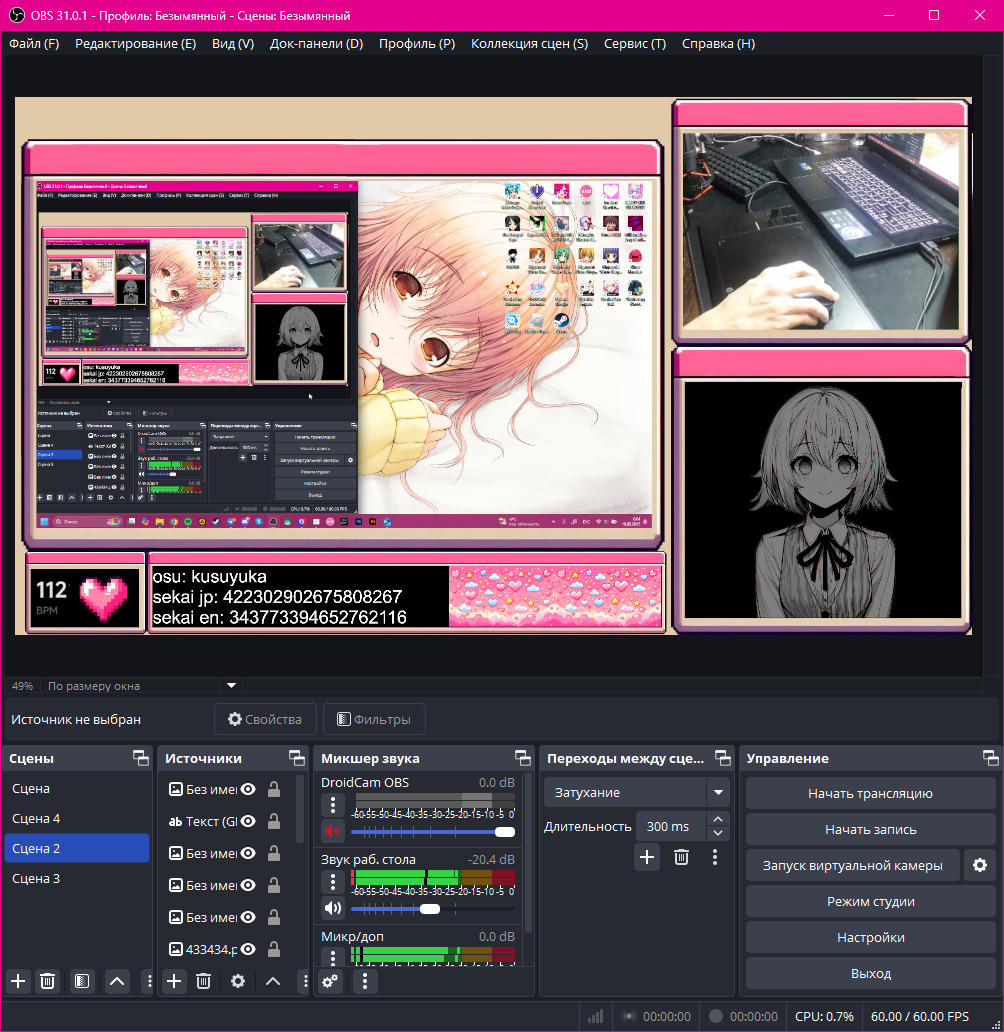Click Начать запись button
This screenshot has height=1032, width=1004.
(870, 829)
